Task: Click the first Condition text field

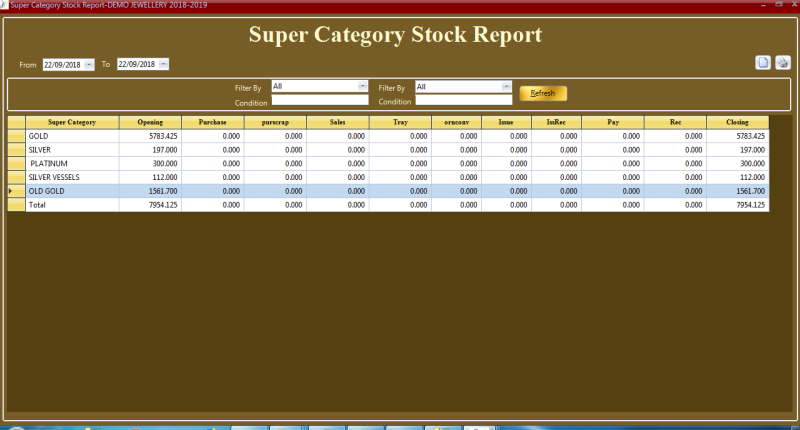Action: point(320,100)
